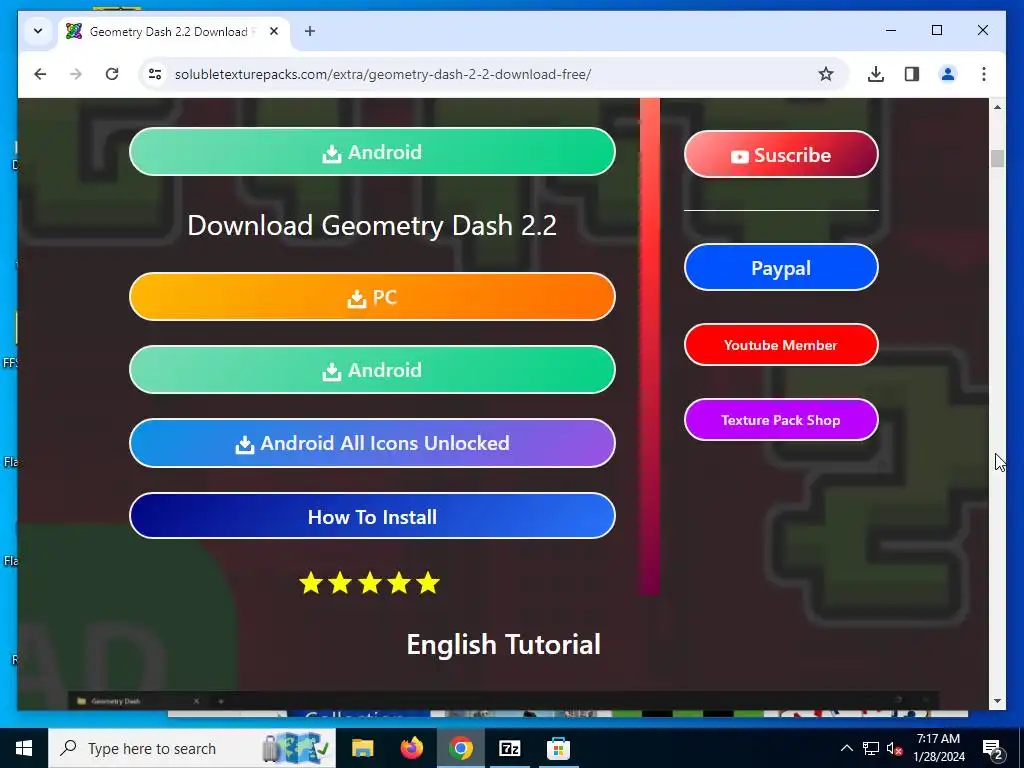This screenshot has height=768, width=1024.
Task: Click the Android button below PC
Action: tap(372, 370)
